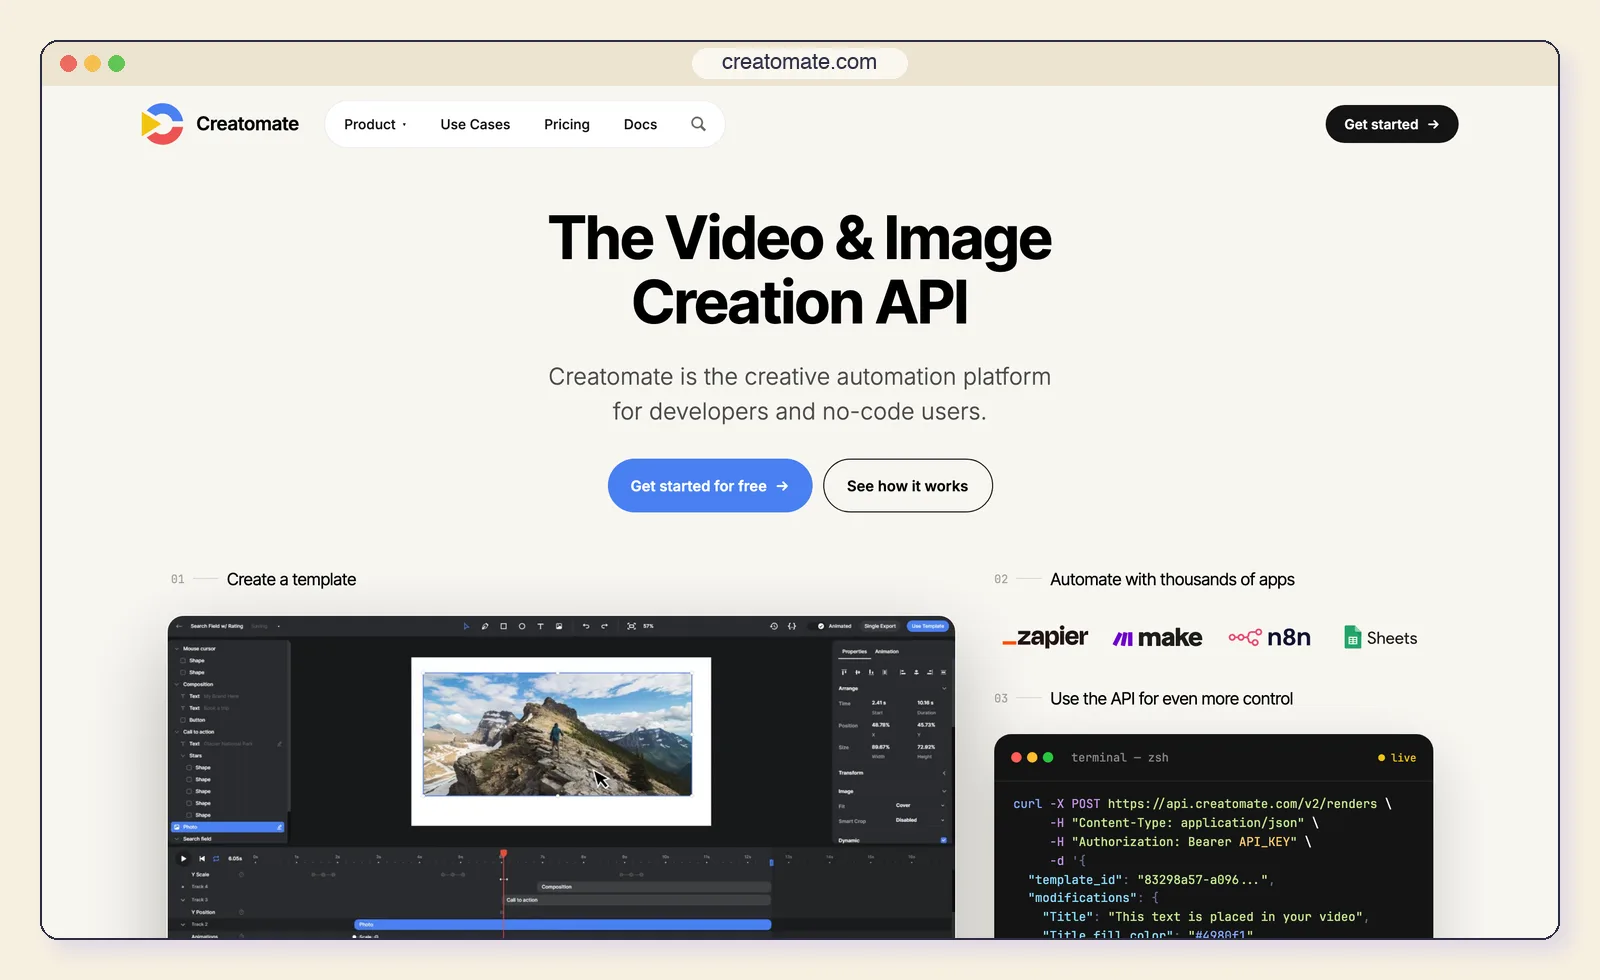Click the Use Template button
This screenshot has height=980, width=1600.
928,626
